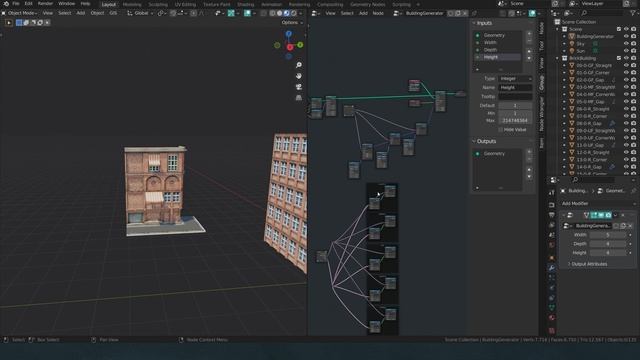Switch perspective/orthographic grid gizmo icon

[299, 98]
